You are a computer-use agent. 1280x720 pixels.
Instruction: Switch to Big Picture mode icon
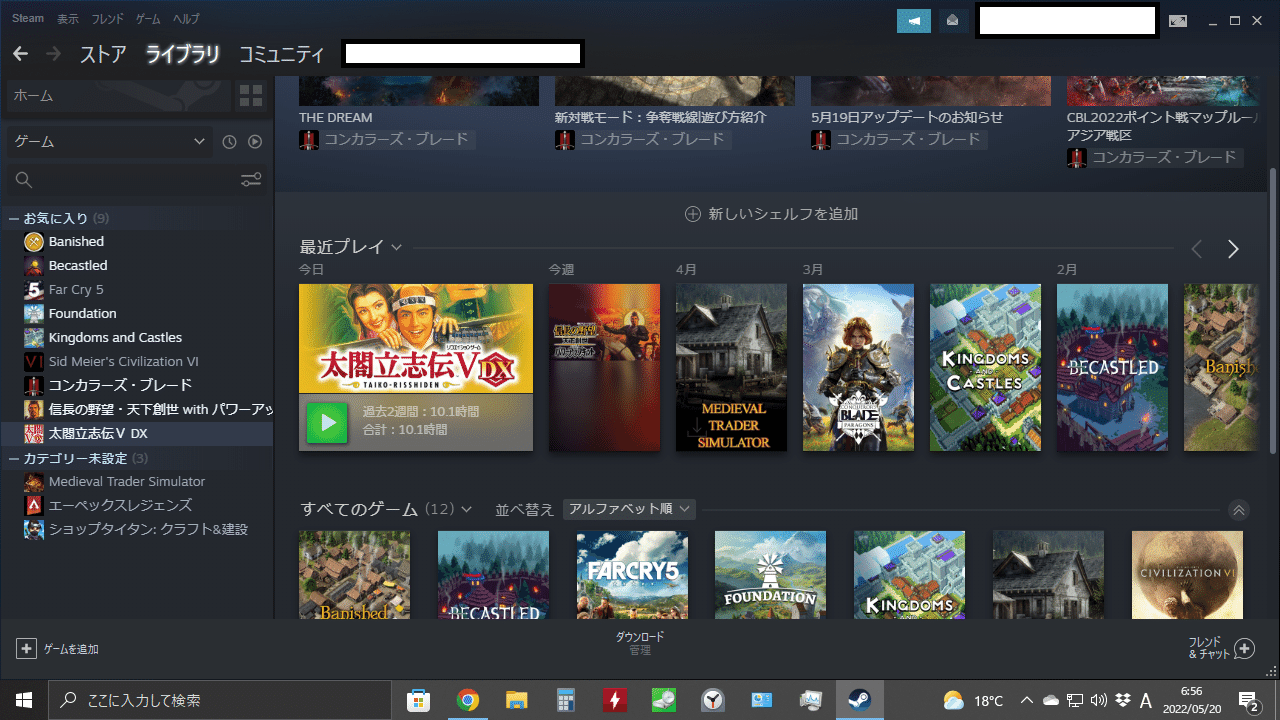[1178, 21]
